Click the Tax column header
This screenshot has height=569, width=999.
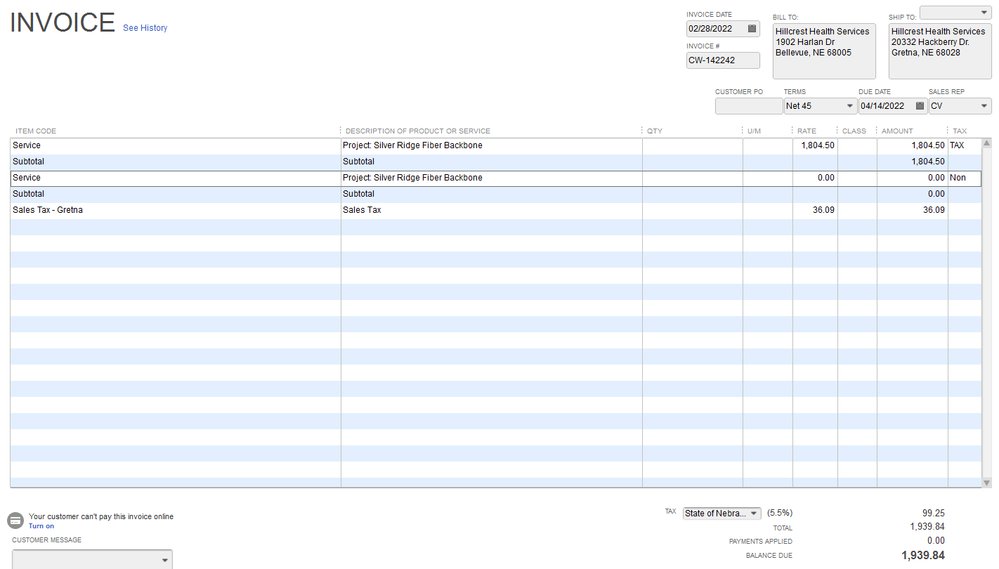coord(959,131)
